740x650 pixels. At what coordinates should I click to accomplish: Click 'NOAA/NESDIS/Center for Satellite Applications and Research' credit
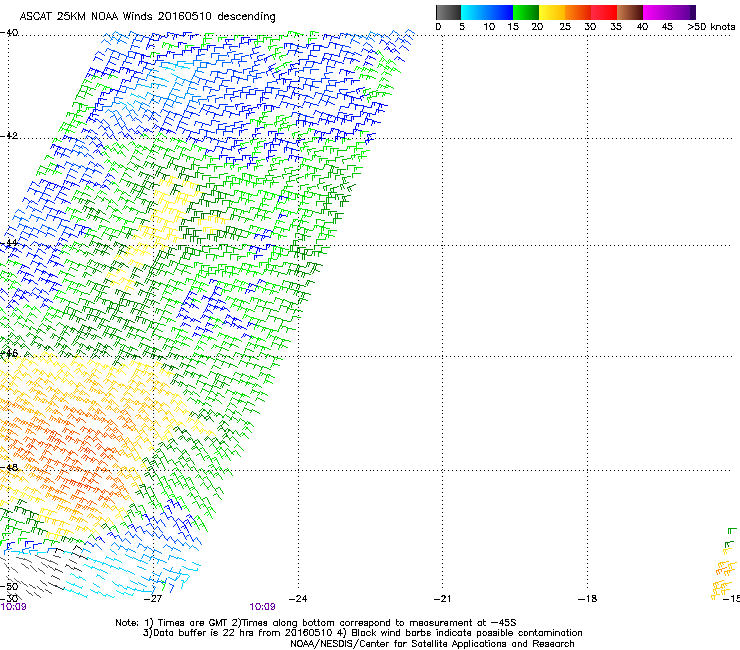tap(432, 644)
